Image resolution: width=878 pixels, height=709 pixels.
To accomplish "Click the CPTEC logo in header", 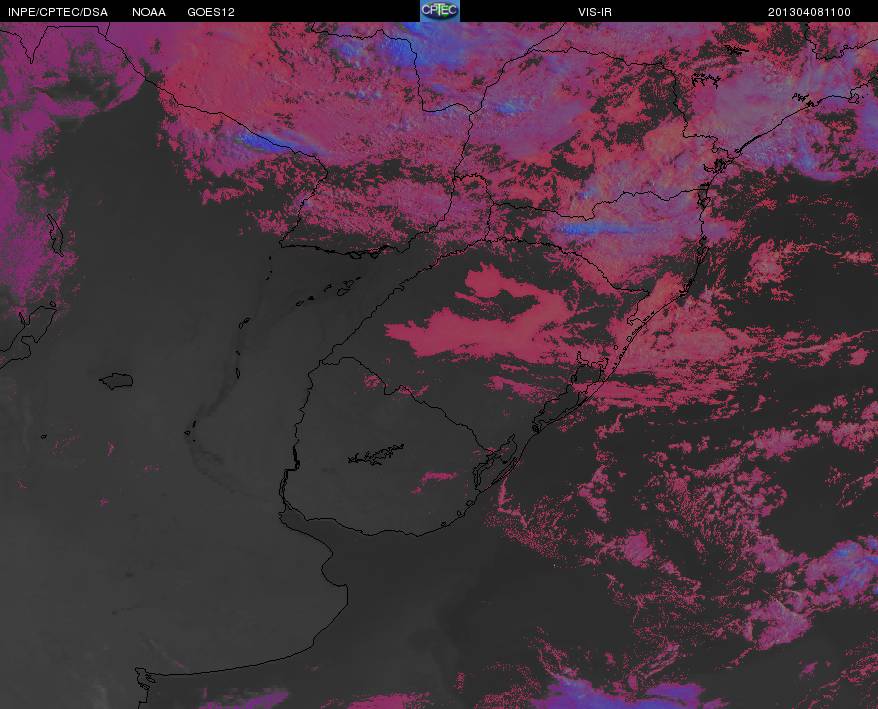I will tap(440, 11).
